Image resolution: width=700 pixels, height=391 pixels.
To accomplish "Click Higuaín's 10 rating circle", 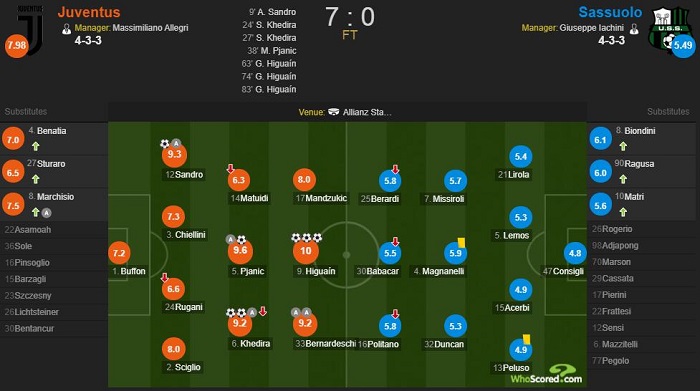I will coord(305,251).
